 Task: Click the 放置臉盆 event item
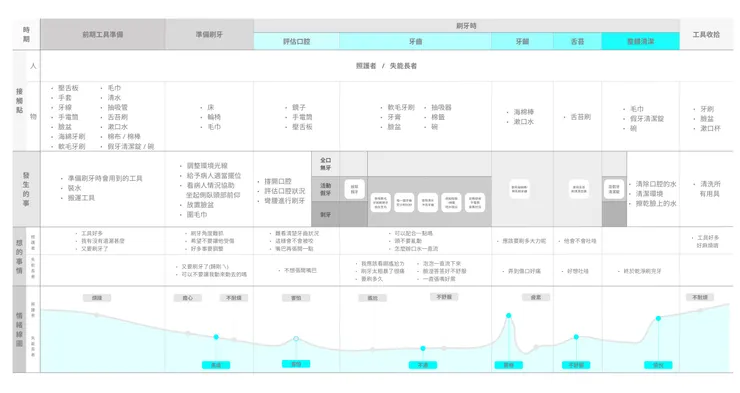coord(200,205)
